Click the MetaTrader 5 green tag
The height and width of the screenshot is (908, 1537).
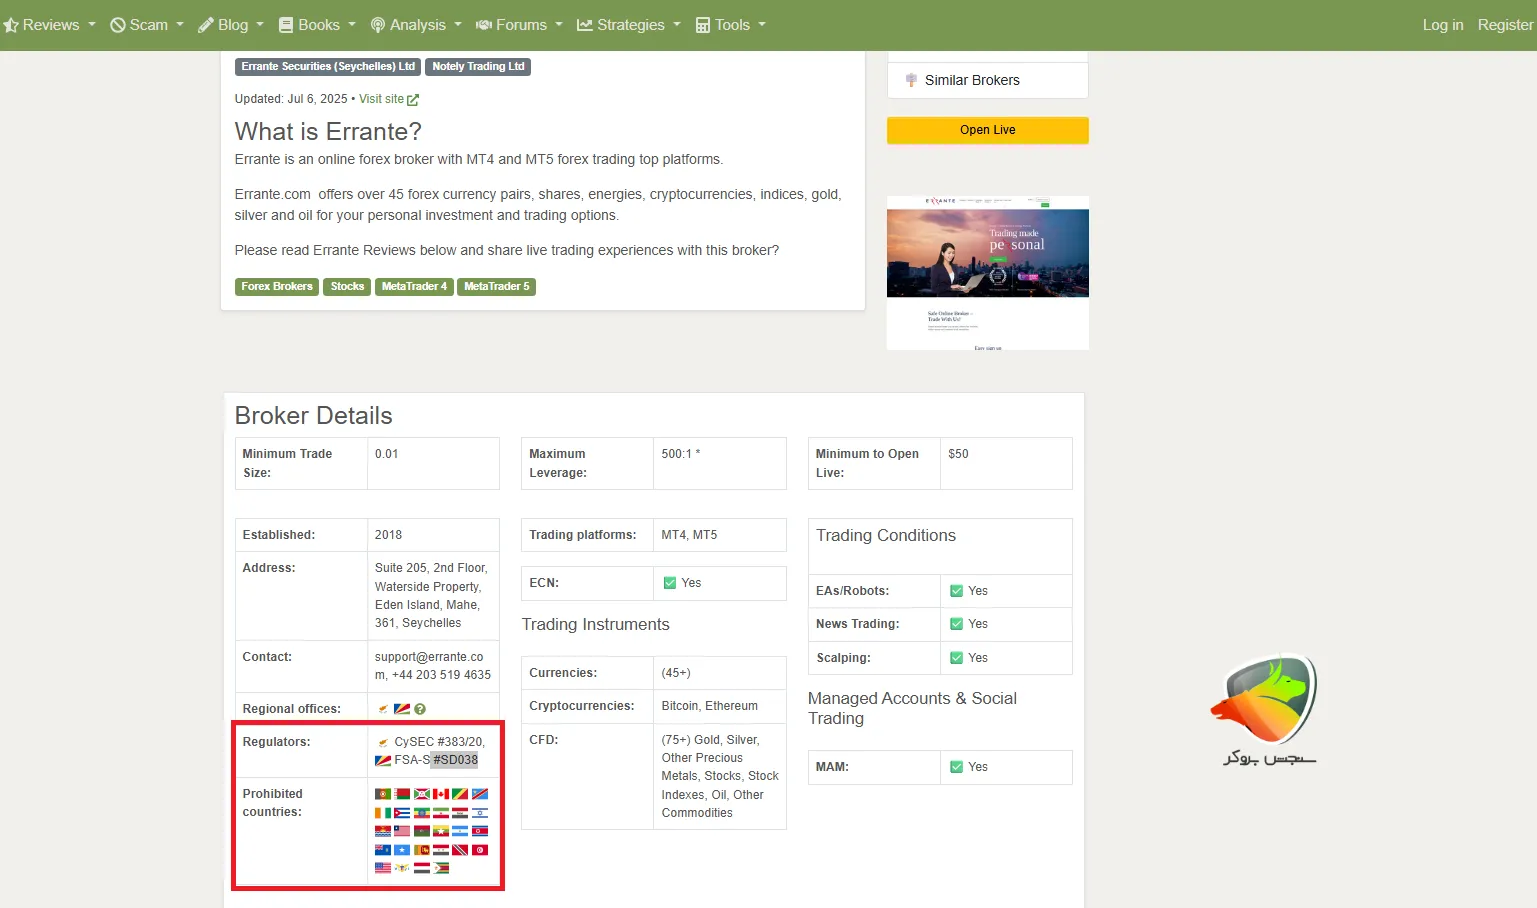[x=496, y=287]
